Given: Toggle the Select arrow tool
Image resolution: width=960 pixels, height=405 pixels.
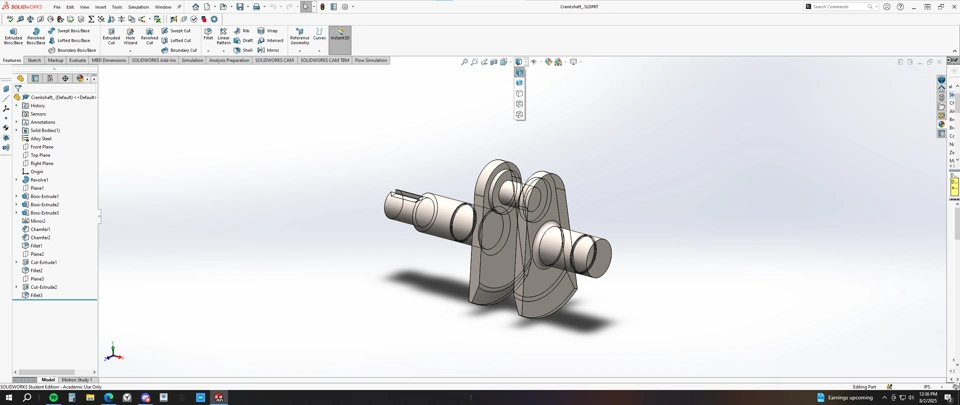Looking at the screenshot, I should (x=306, y=7).
